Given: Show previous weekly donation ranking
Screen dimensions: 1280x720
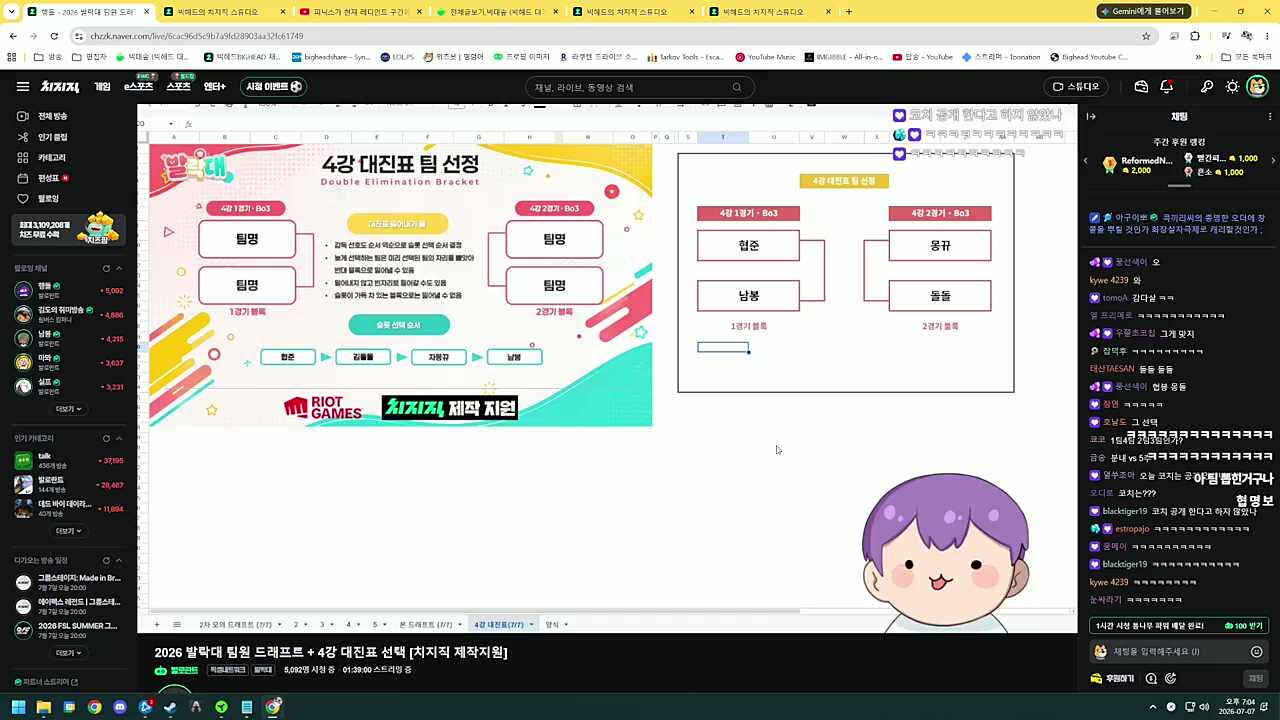Looking at the screenshot, I should click(1086, 160).
